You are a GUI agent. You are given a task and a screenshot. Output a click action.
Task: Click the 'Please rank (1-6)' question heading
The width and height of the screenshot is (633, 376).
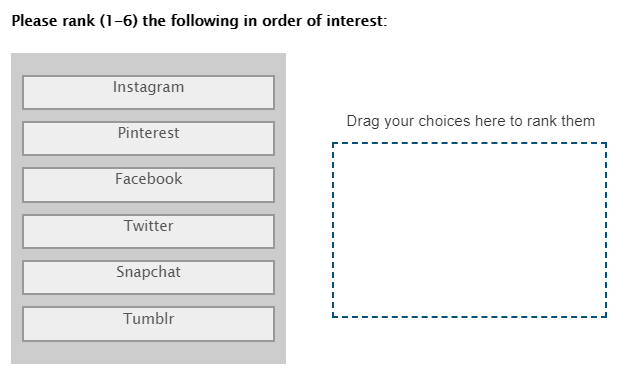tap(199, 21)
